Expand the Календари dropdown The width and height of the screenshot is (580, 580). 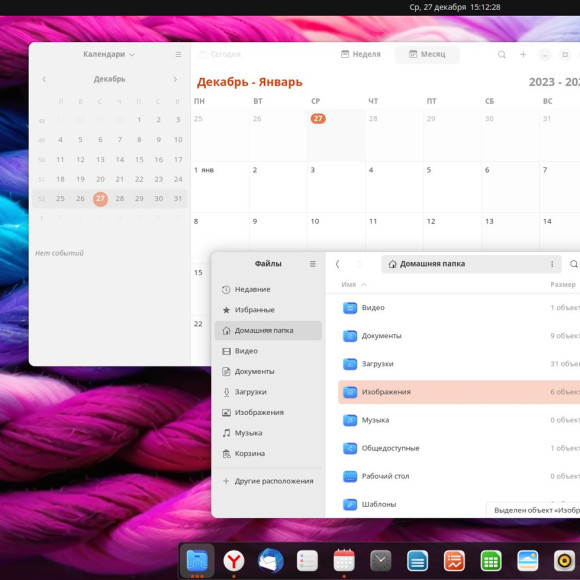[x=109, y=54]
